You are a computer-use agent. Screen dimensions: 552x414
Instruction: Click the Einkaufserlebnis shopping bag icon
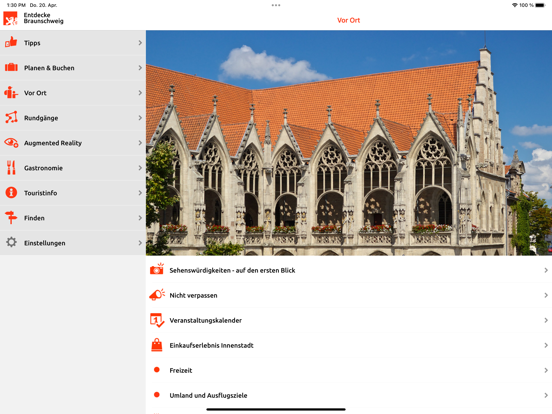tap(157, 345)
